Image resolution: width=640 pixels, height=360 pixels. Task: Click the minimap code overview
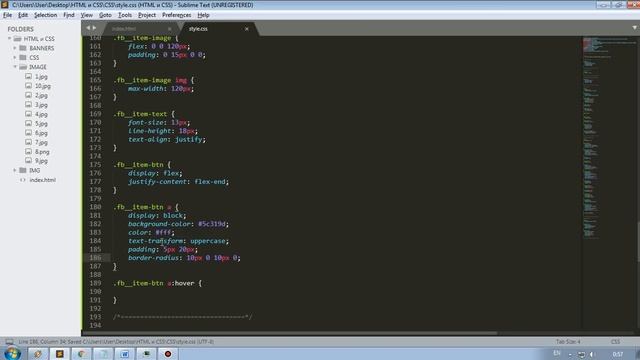click(x=609, y=137)
